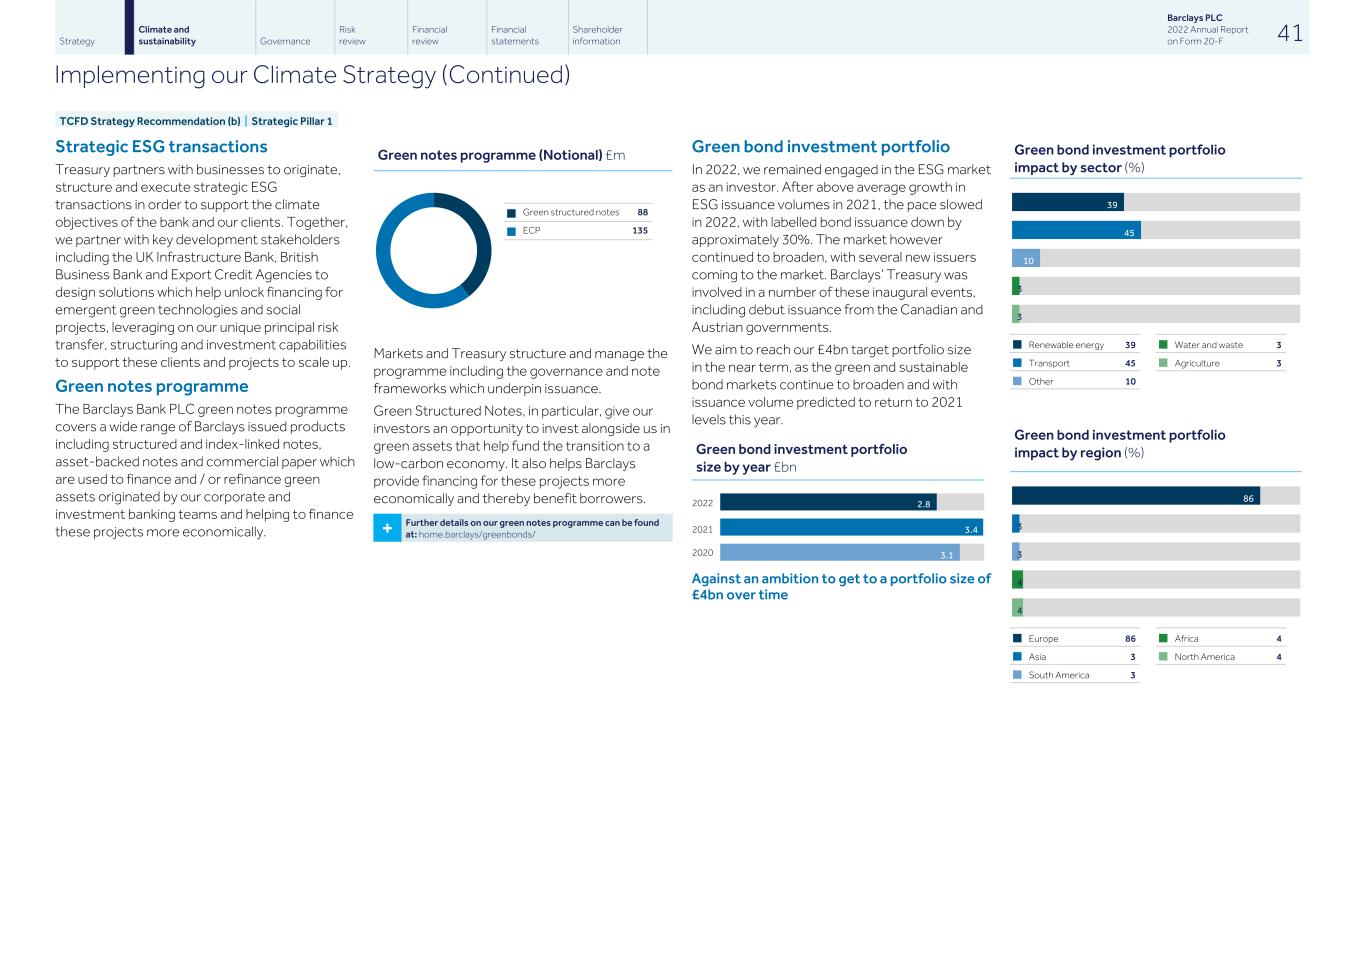Image resolution: width=1365 pixels, height=965 pixels.
Task: Select the Renewable energy legend swatch
Action: point(1017,345)
